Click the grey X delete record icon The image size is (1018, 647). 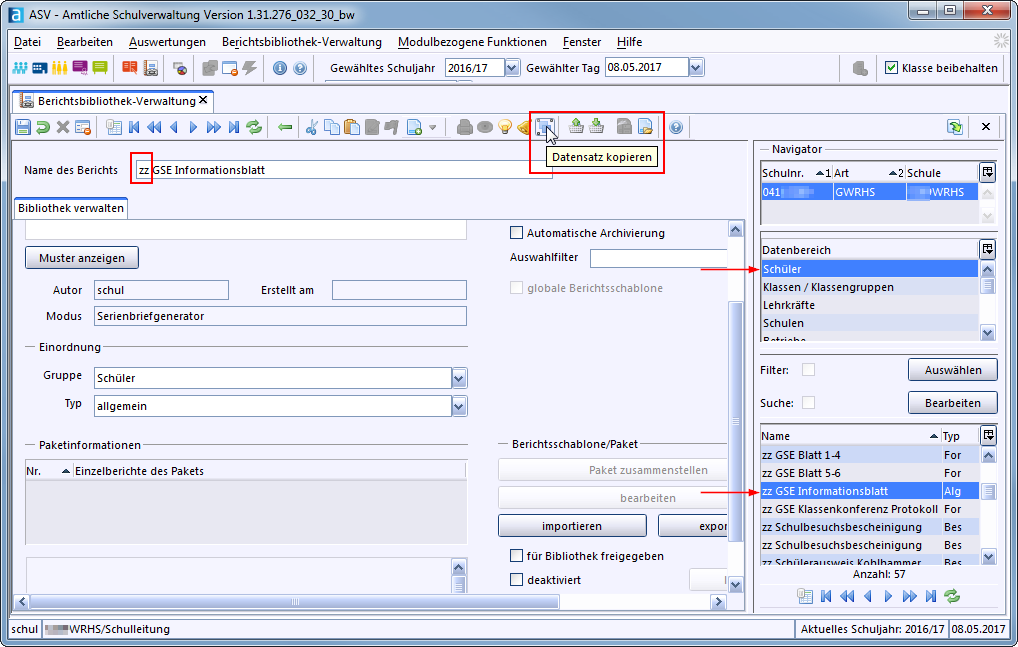[x=63, y=127]
